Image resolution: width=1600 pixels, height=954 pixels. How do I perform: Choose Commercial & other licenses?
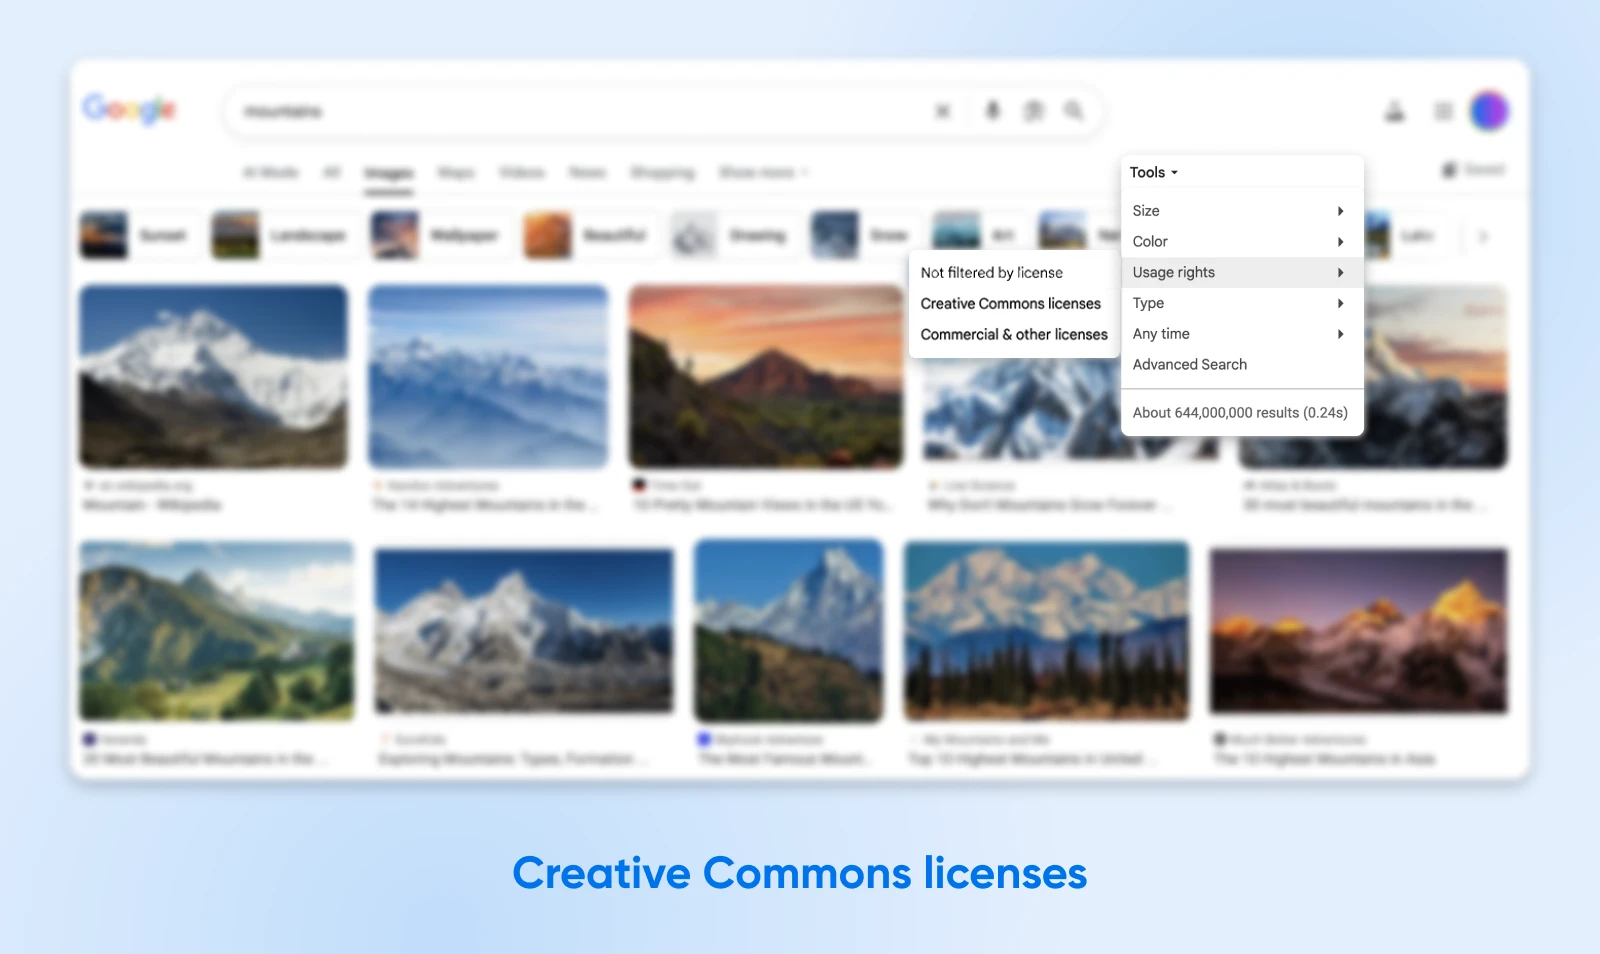(x=1014, y=335)
